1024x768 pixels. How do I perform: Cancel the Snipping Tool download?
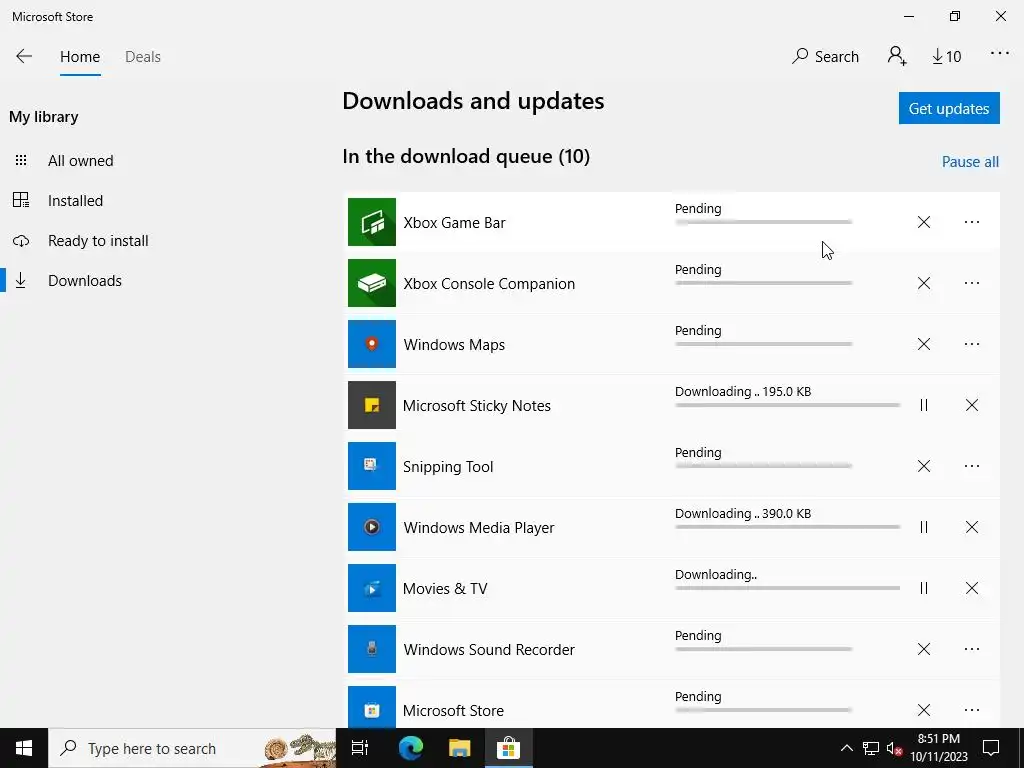[x=923, y=466]
